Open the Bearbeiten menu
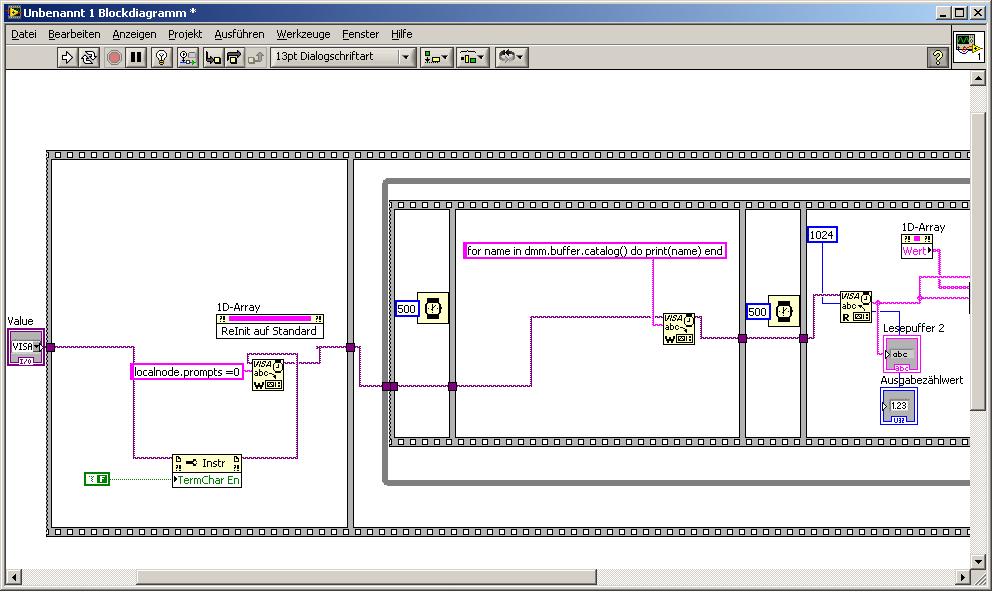Viewport: 992px width, 605px height. [x=74, y=34]
